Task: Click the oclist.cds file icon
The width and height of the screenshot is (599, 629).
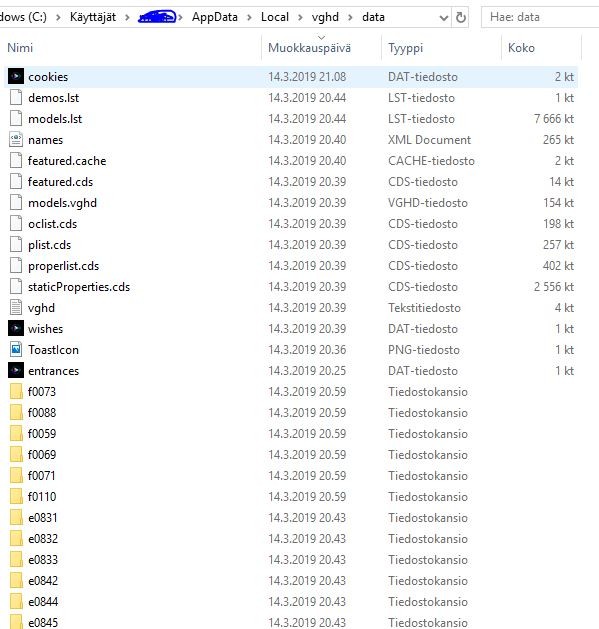Action: pyautogui.click(x=16, y=223)
